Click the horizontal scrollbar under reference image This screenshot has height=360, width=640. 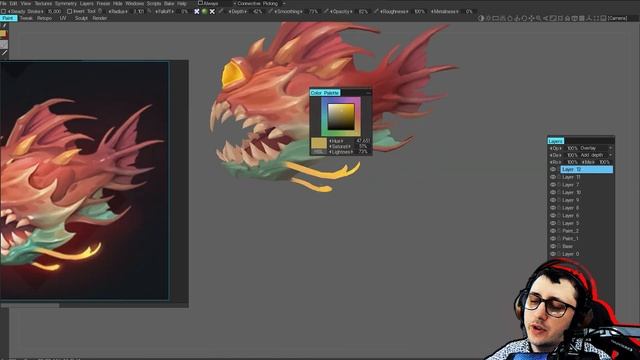pos(29,305)
